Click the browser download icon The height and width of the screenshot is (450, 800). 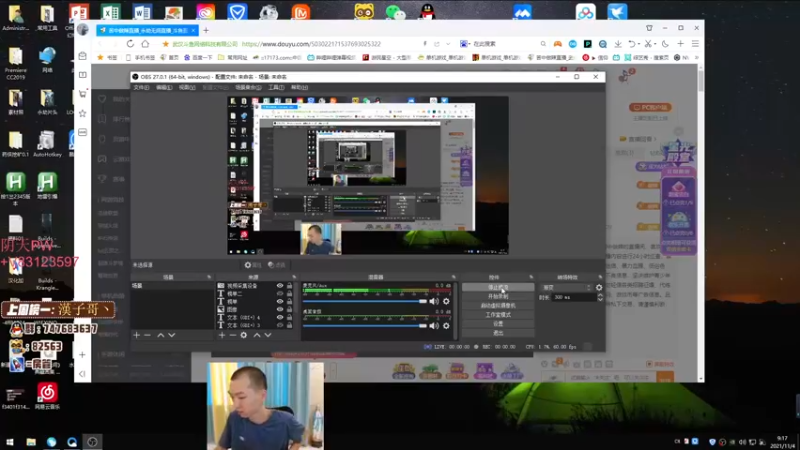coord(618,44)
